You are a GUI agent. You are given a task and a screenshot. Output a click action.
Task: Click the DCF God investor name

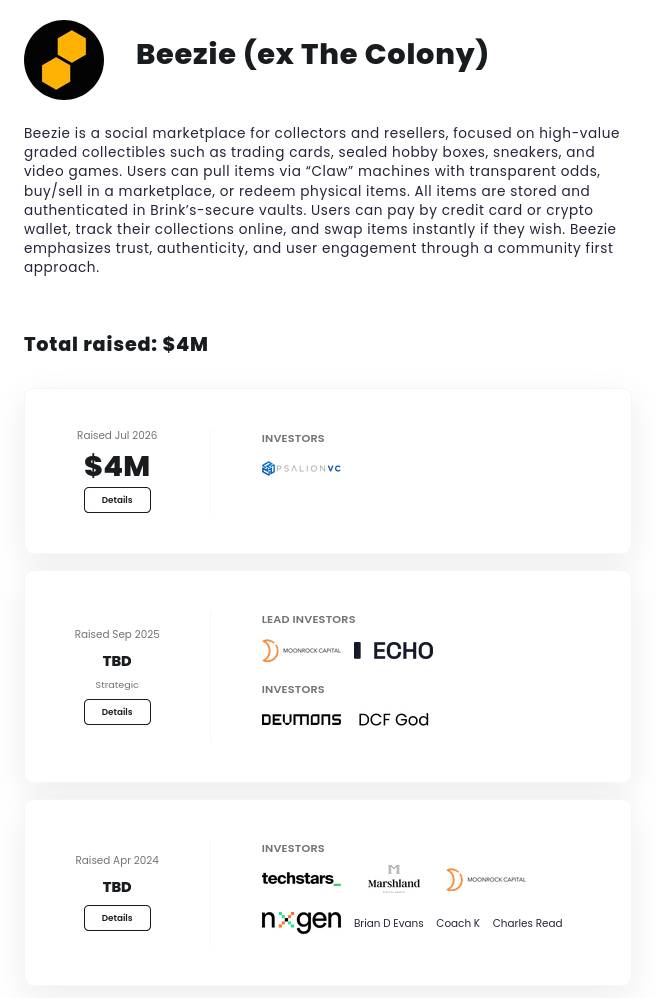pyautogui.click(x=394, y=719)
